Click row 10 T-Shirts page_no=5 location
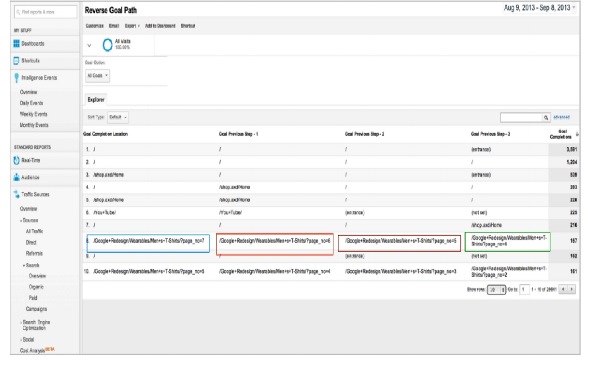Screen dimensions: 600x368 [x=148, y=271]
